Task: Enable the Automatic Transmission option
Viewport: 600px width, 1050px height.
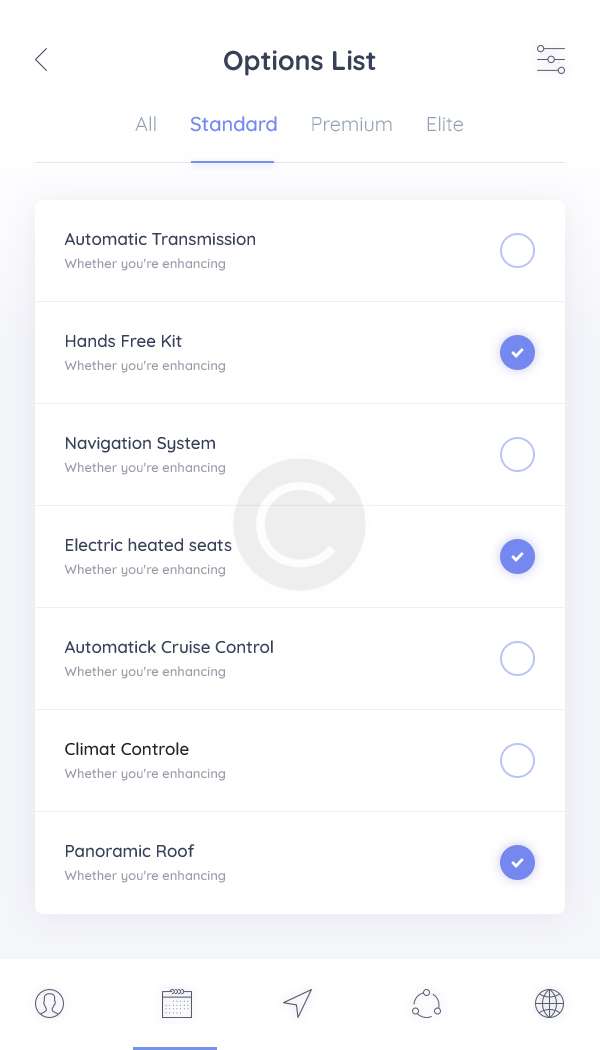Action: 517,251
